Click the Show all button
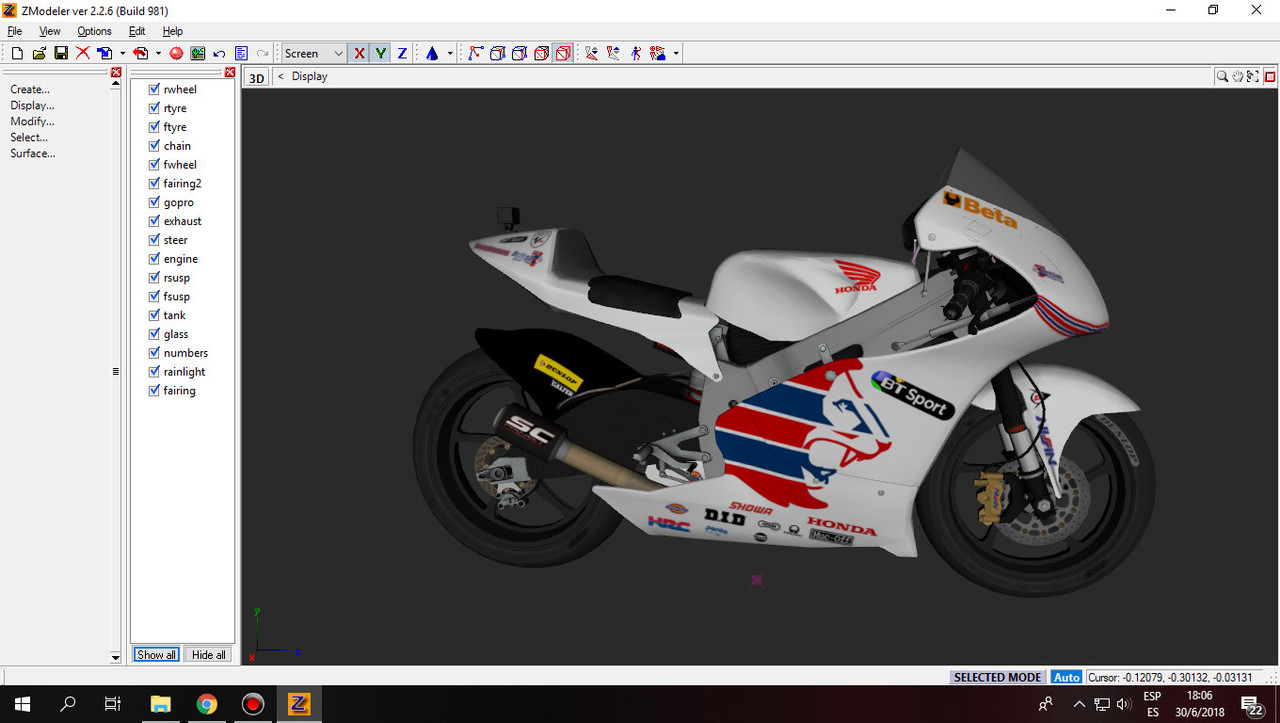 click(x=157, y=655)
